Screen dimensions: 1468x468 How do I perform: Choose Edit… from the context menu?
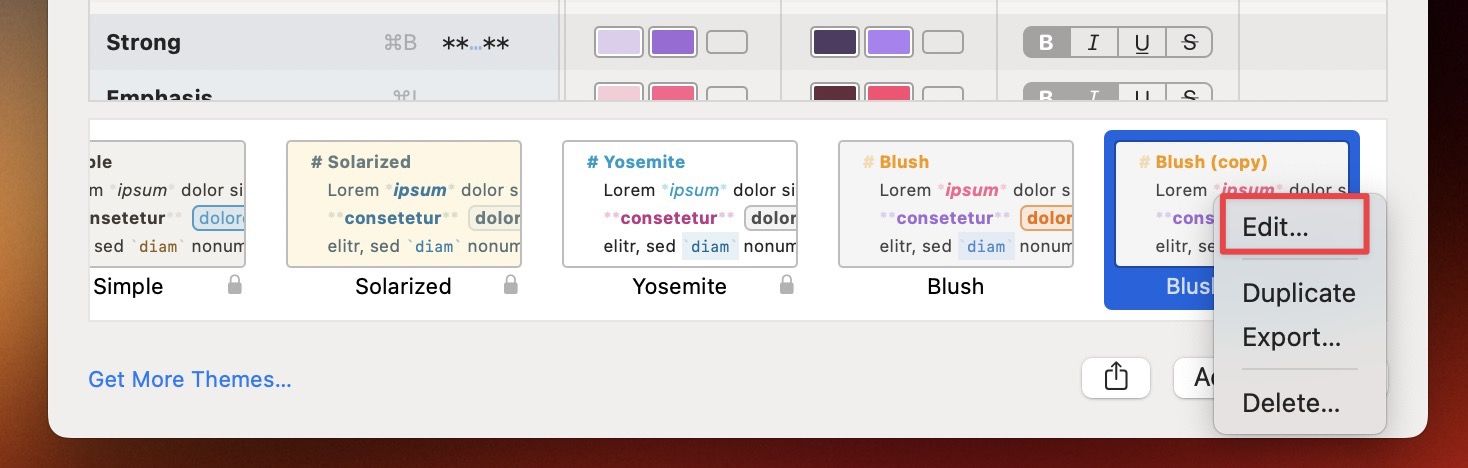pos(1275,227)
